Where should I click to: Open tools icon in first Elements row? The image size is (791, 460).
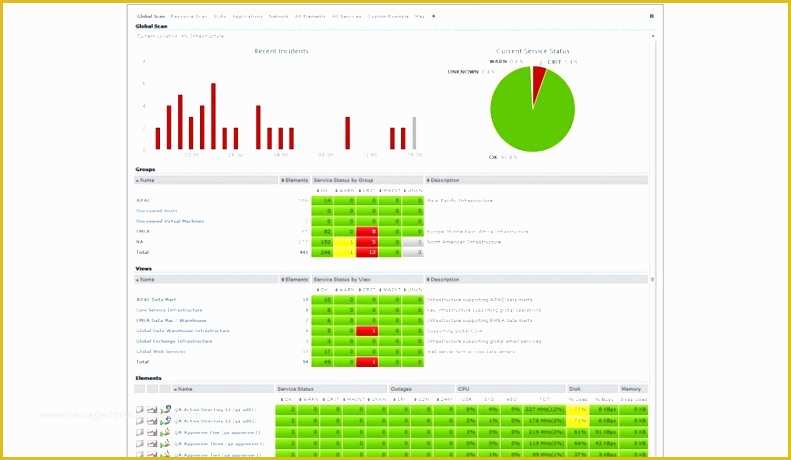coord(165,410)
